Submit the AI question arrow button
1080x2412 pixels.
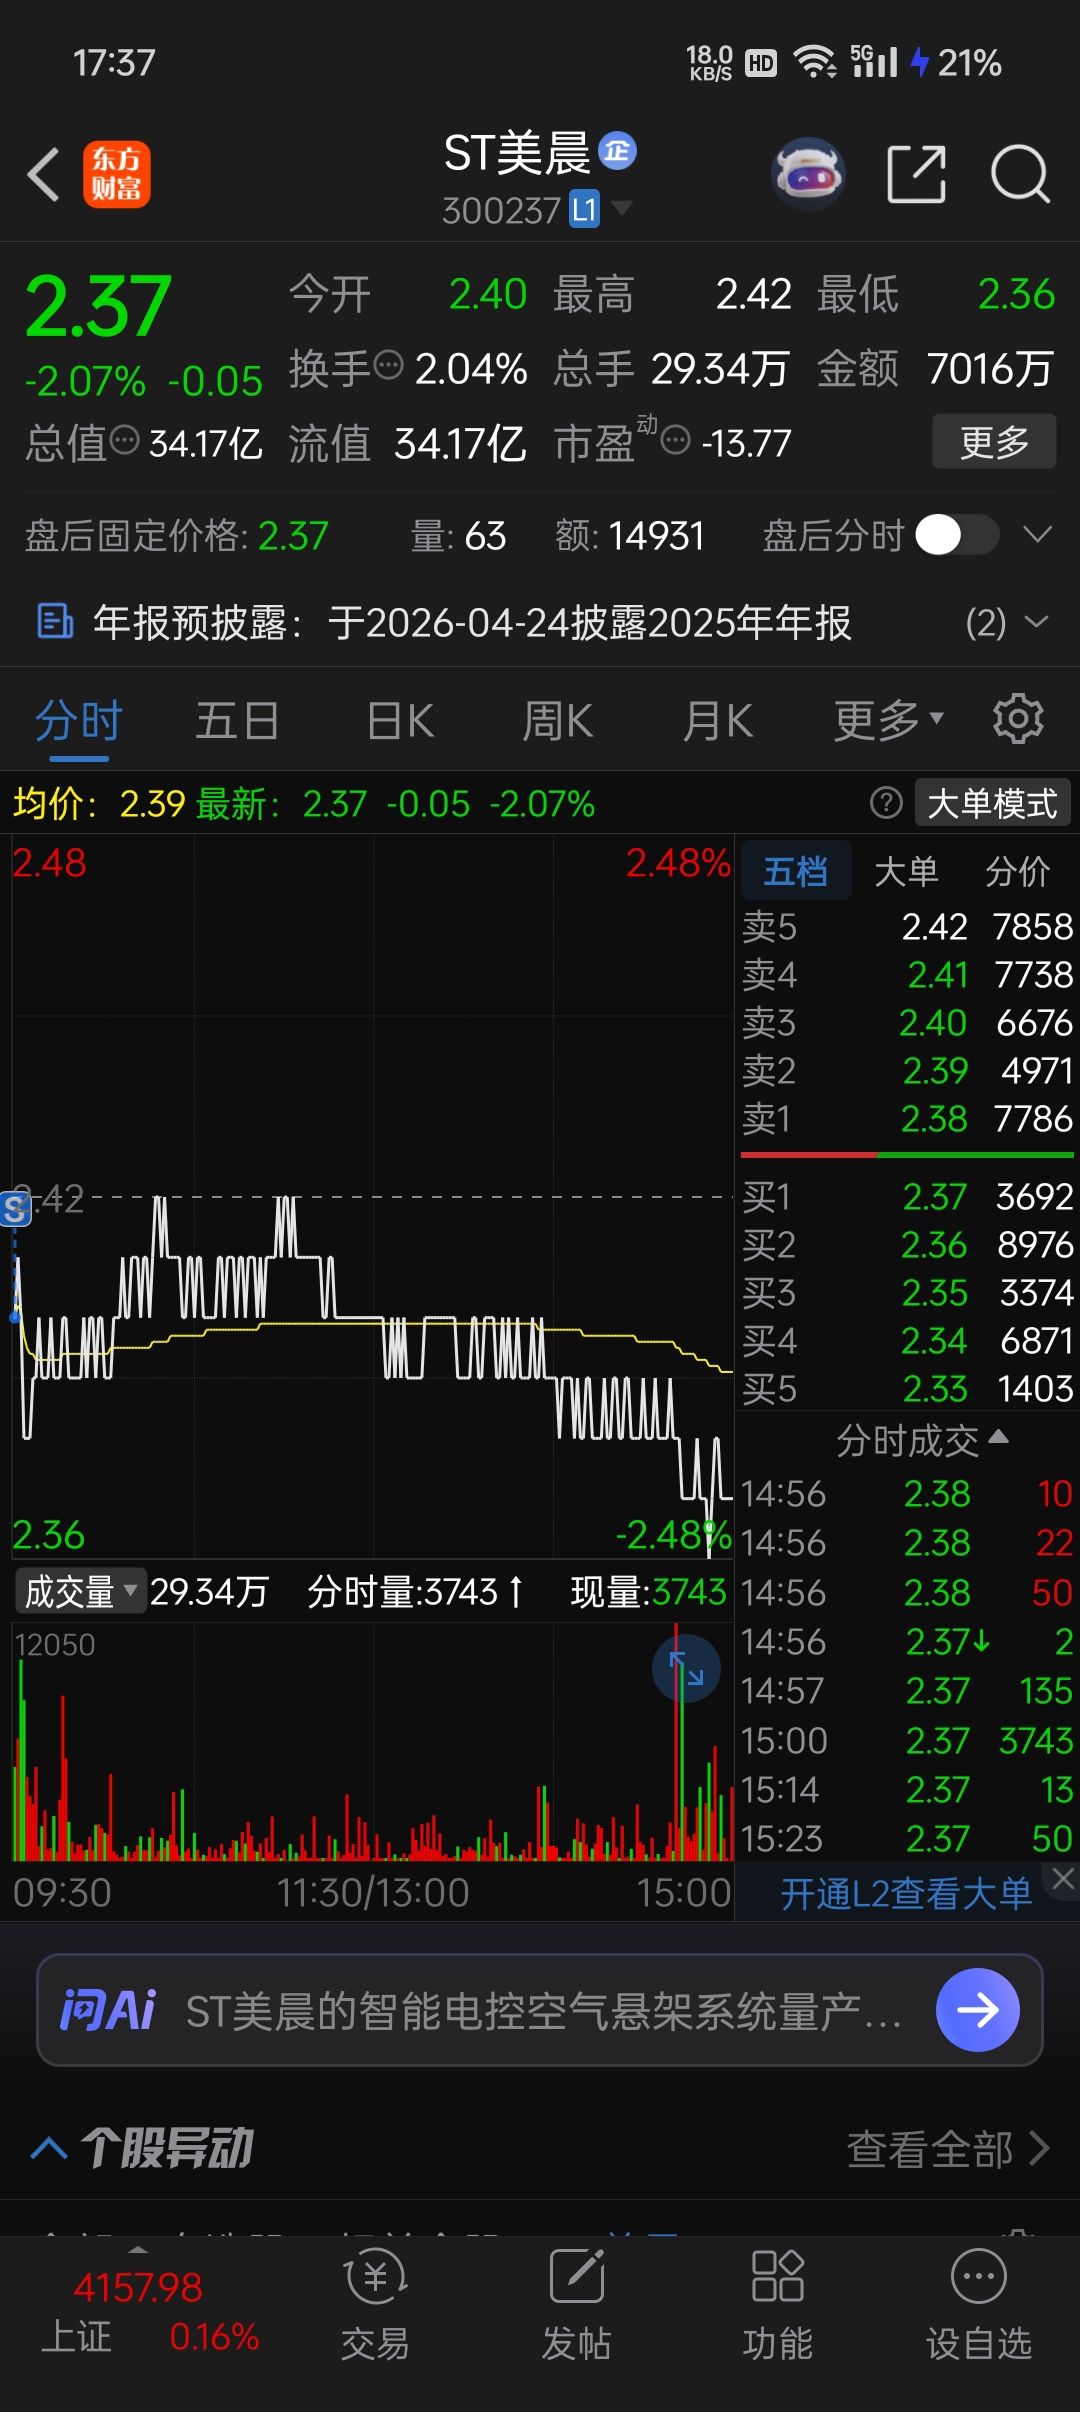pos(978,2010)
